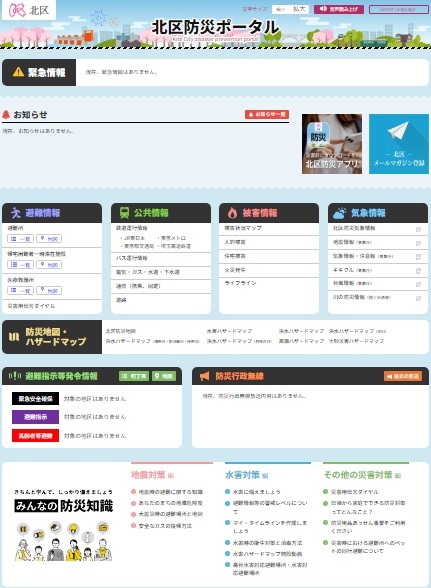The width and height of the screenshot is (431, 588).
Task: Click the alert icon beside 避難指示等発令情報
Action: (x=15, y=375)
